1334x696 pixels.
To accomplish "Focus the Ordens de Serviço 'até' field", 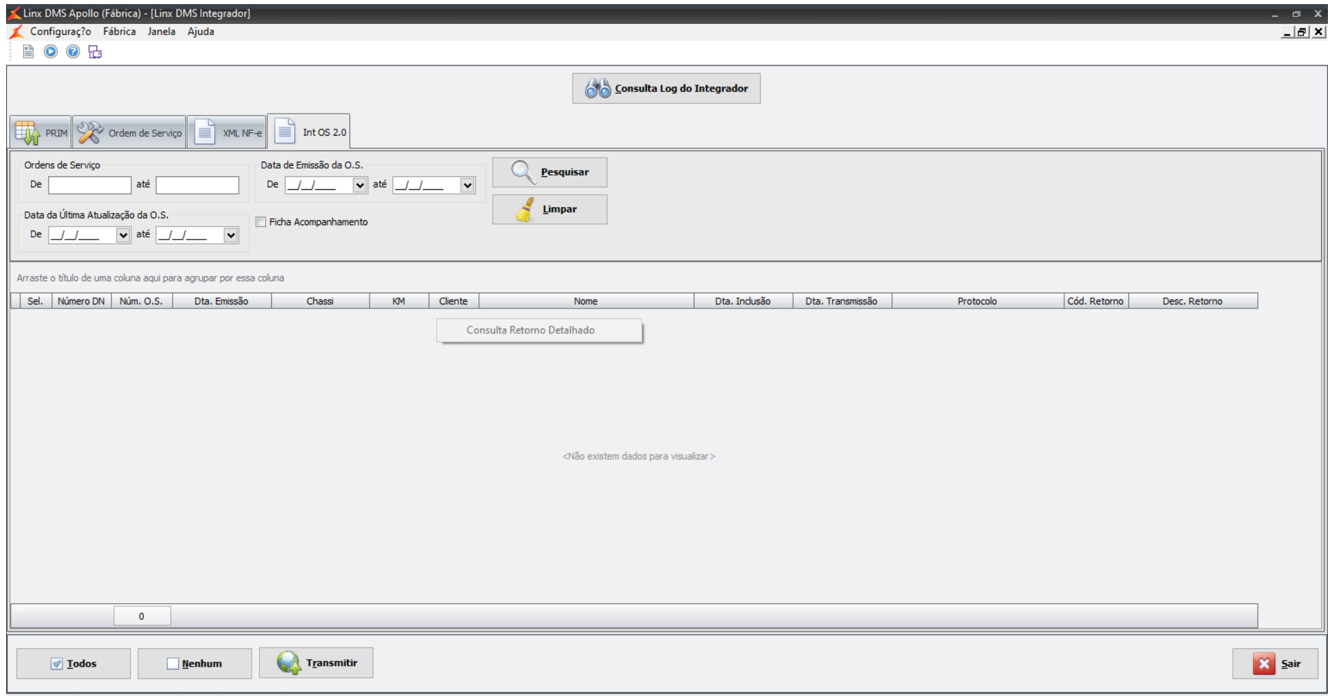I will click(x=198, y=185).
